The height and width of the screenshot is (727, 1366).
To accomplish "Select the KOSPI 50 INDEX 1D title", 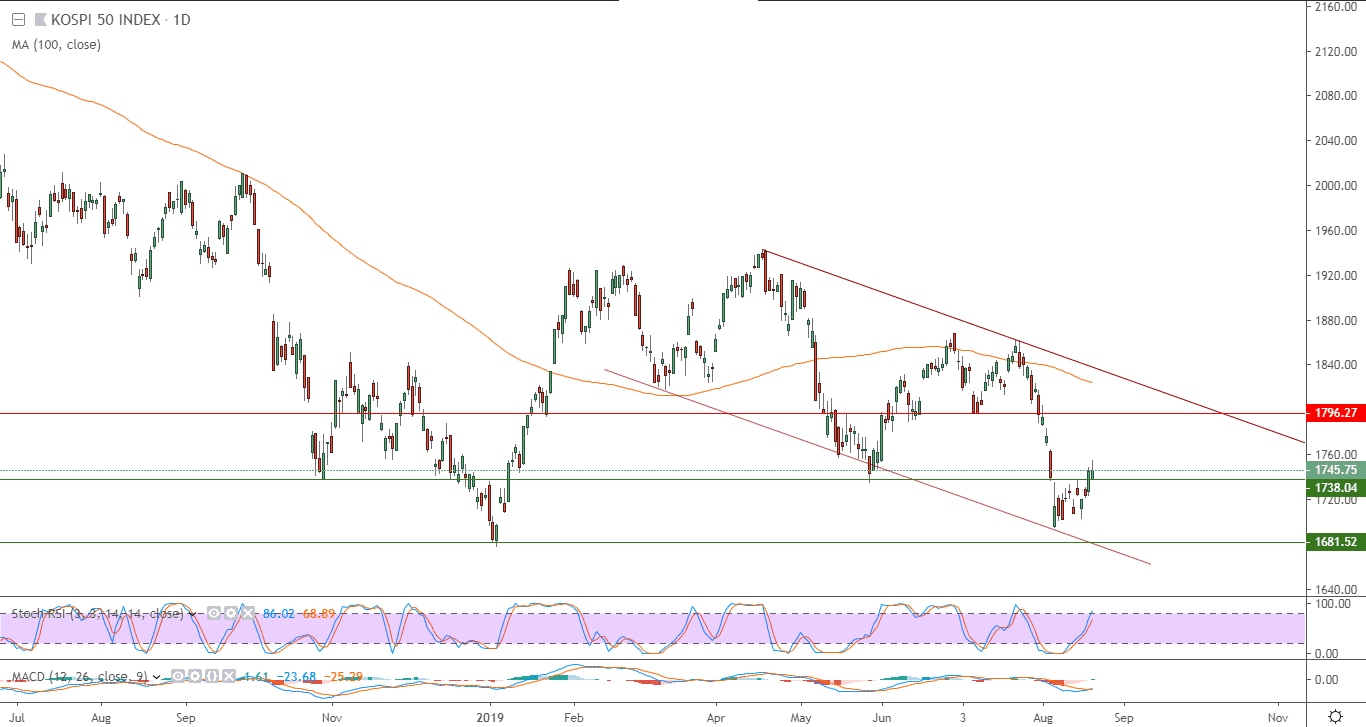I will pyautogui.click(x=121, y=20).
